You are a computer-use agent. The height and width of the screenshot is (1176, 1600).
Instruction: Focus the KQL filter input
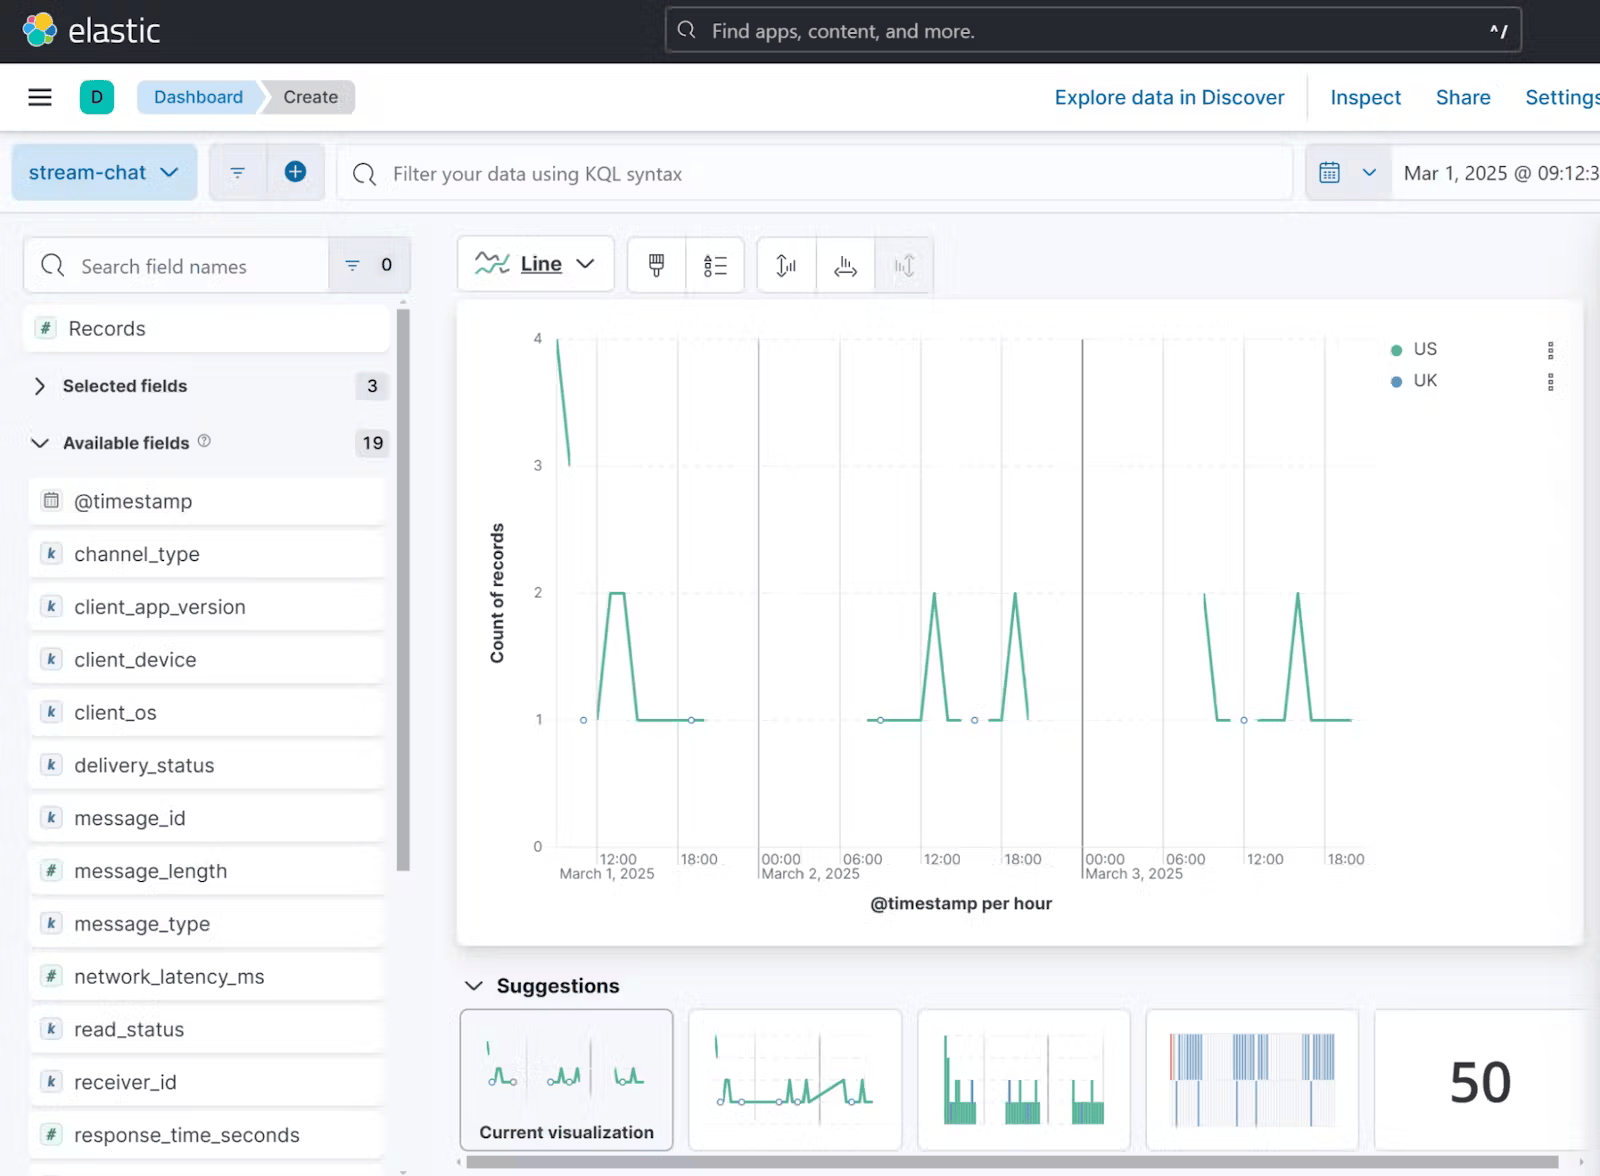click(815, 174)
